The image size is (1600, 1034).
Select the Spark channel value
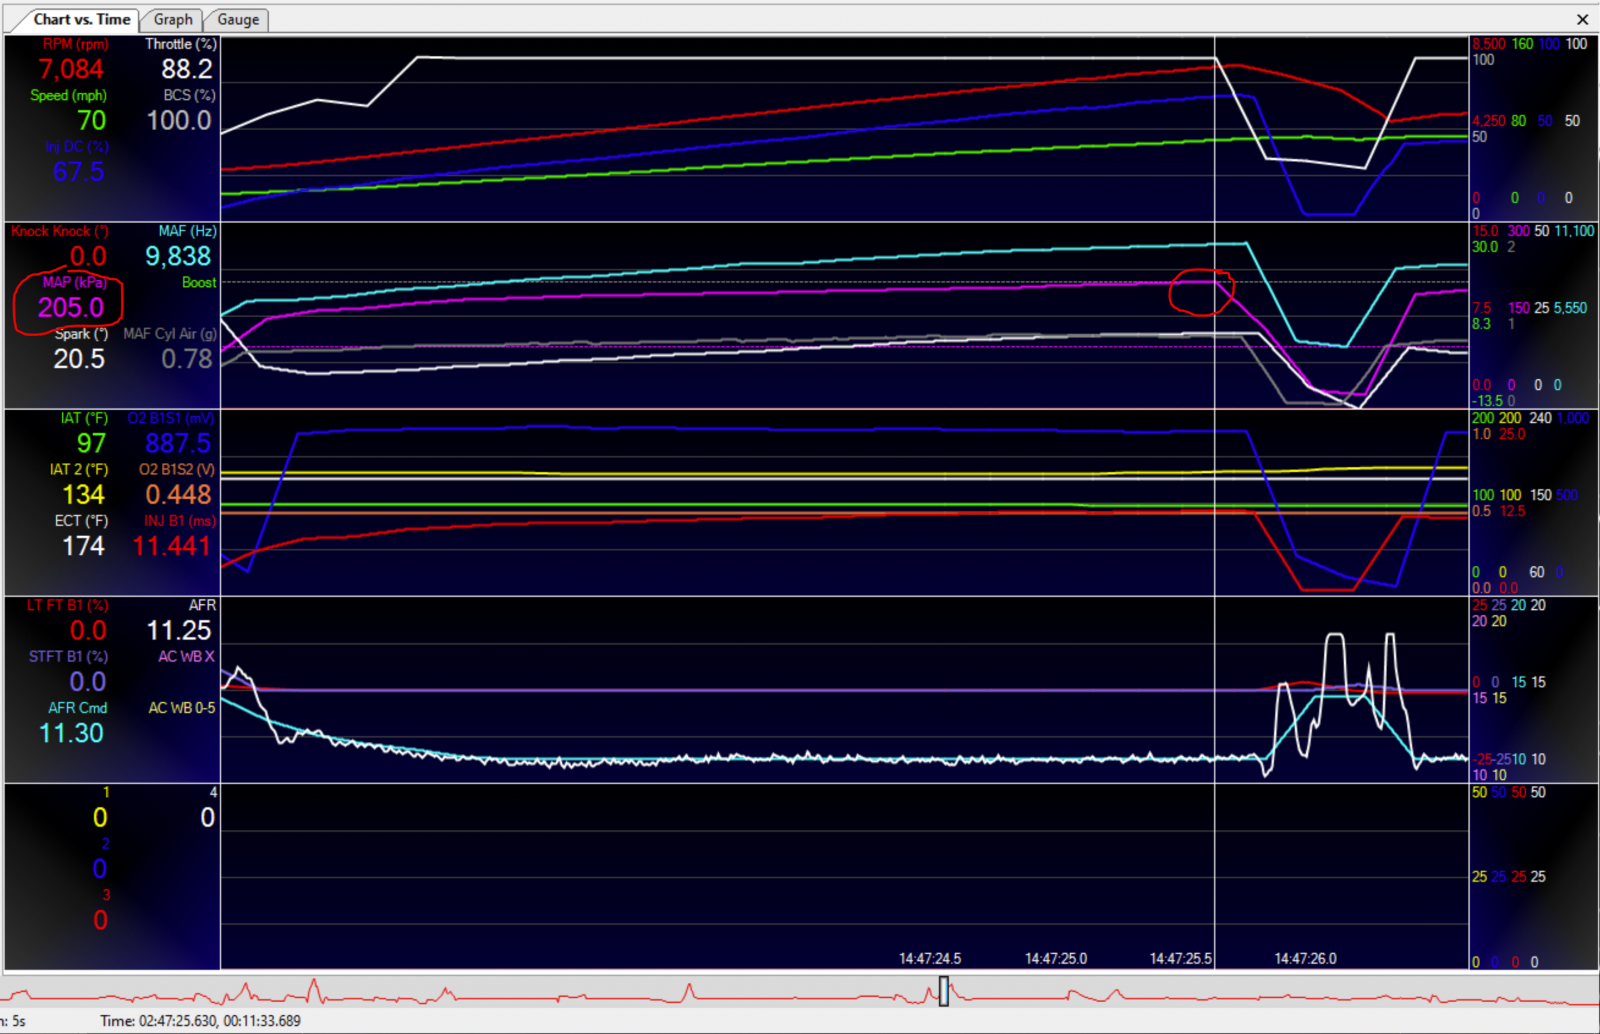point(79,358)
